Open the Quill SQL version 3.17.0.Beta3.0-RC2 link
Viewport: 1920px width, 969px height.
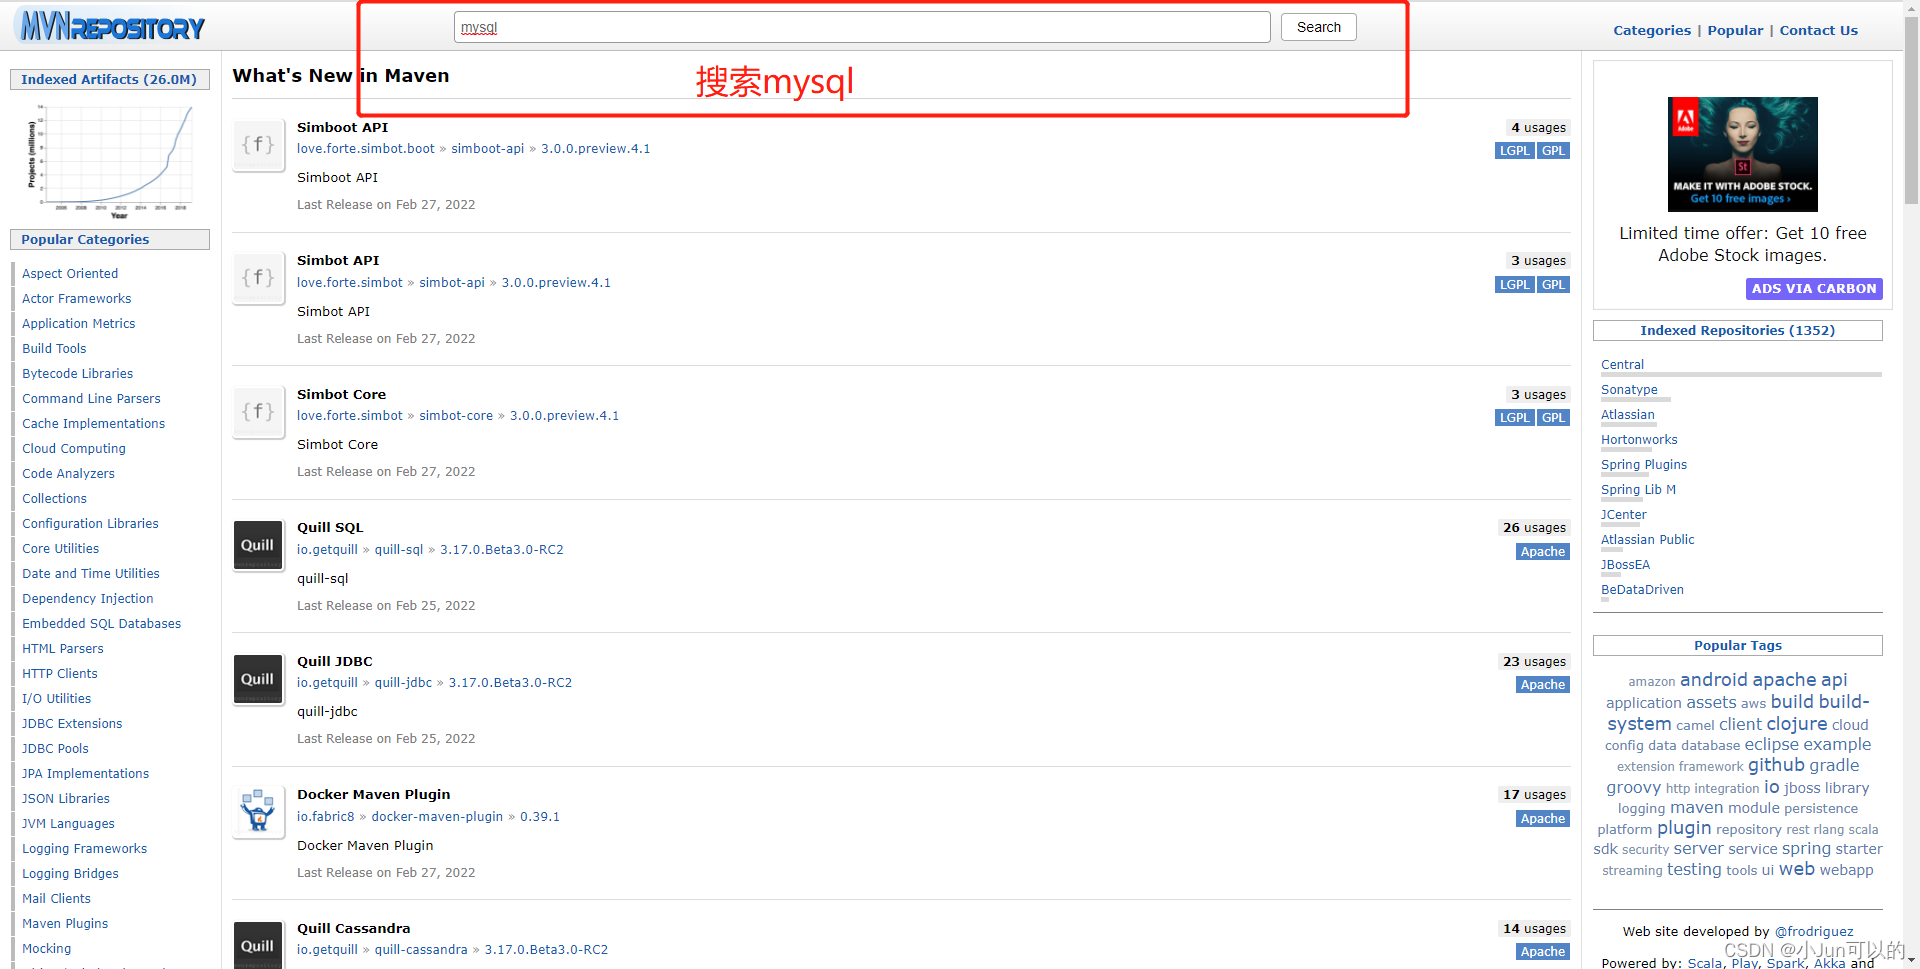point(502,549)
